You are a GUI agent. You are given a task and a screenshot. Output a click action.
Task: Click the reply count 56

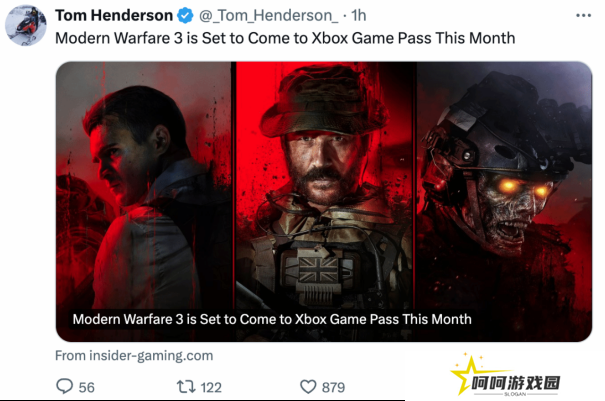[x=86, y=387]
